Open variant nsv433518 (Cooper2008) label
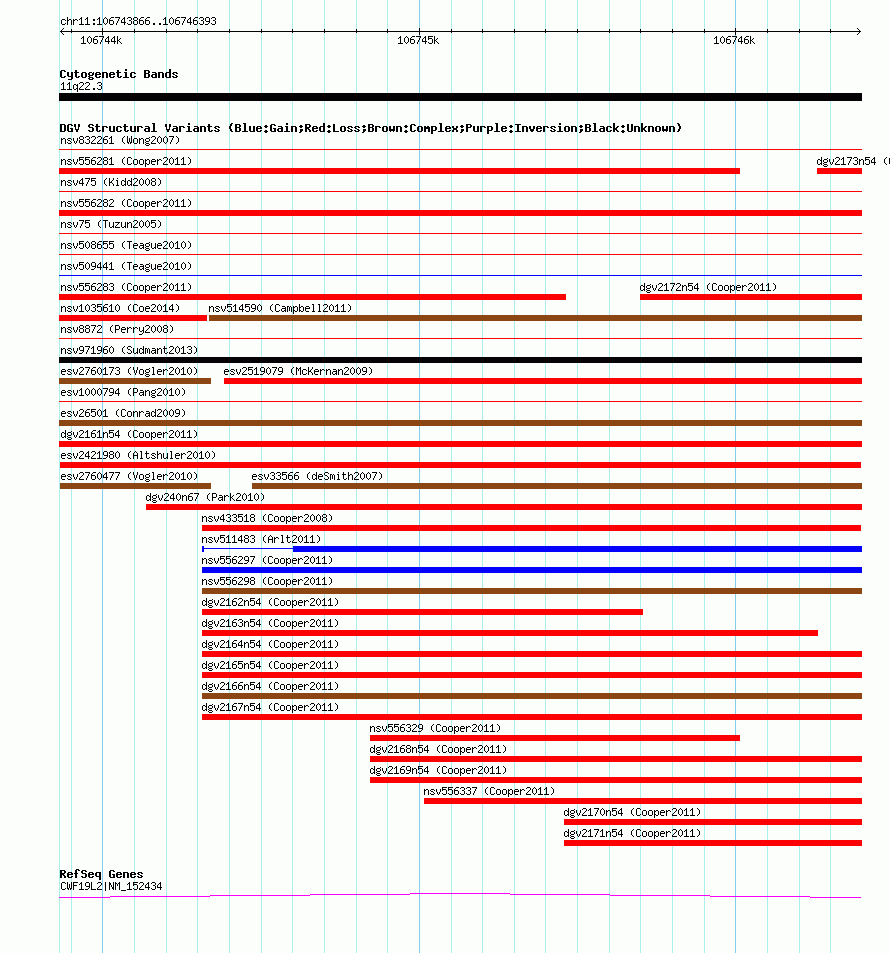This screenshot has width=890, height=953. point(267,518)
